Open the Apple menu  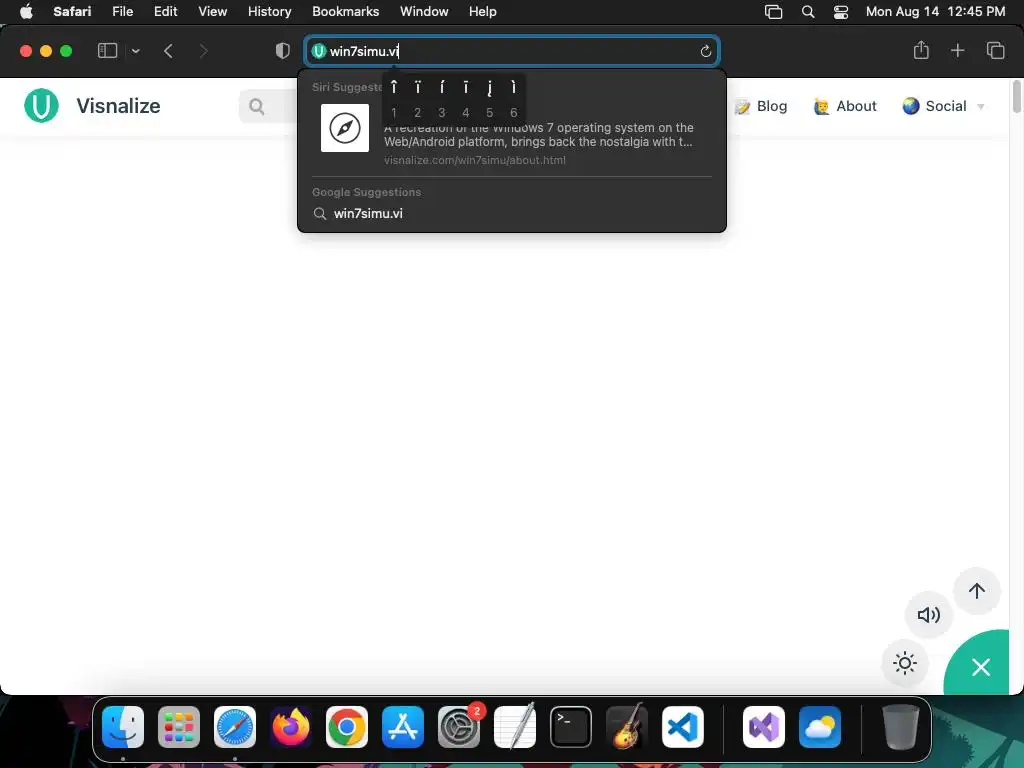26,12
